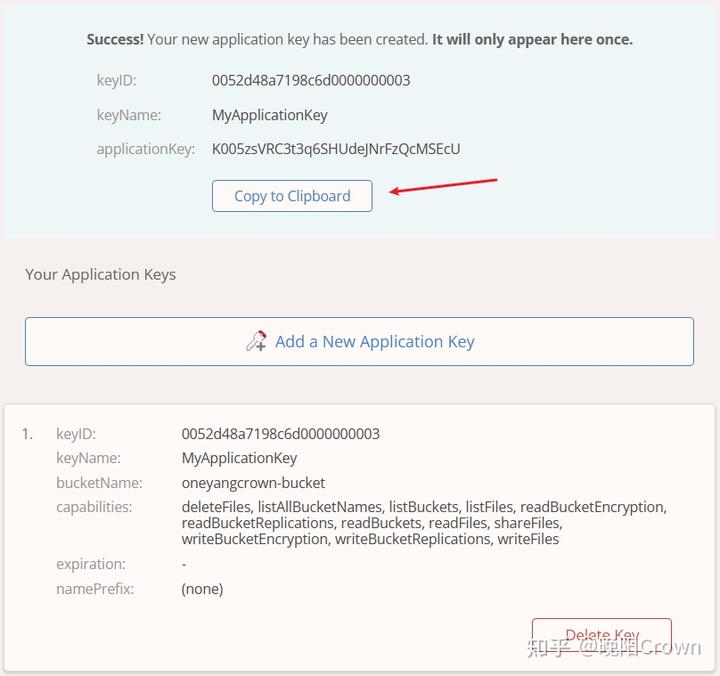This screenshot has height=676, width=720.
Task: Click the applicationKey label in success panel
Action: [x=145, y=149]
